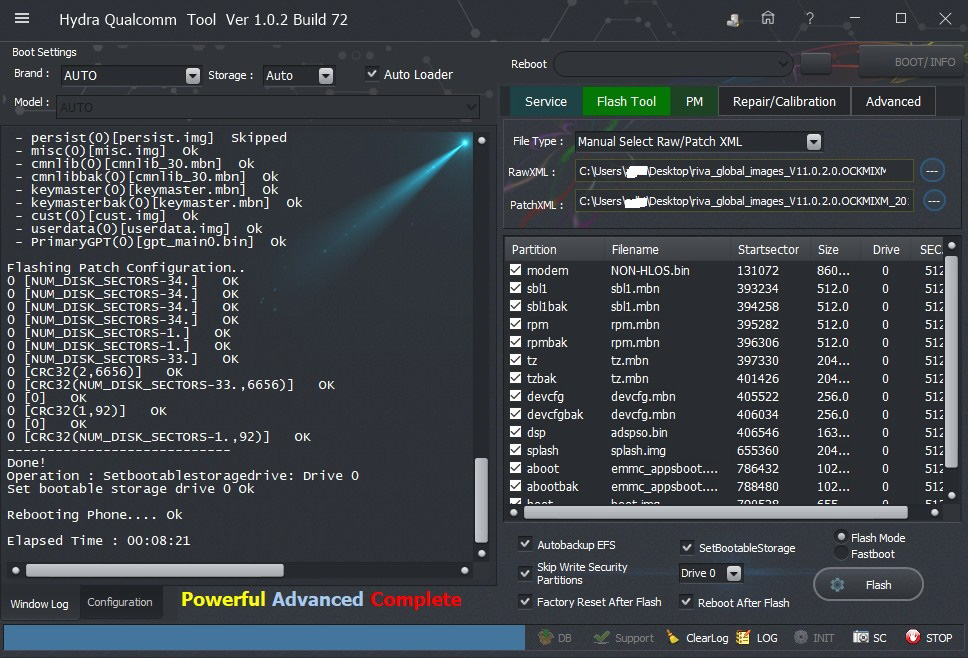968x658 pixels.
Task: Click the Flash button
Action: coord(869,585)
